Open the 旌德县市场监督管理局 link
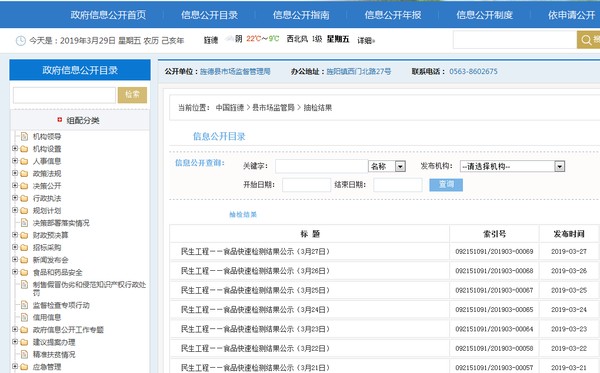Screen dimensions: 600x373 (235, 72)
